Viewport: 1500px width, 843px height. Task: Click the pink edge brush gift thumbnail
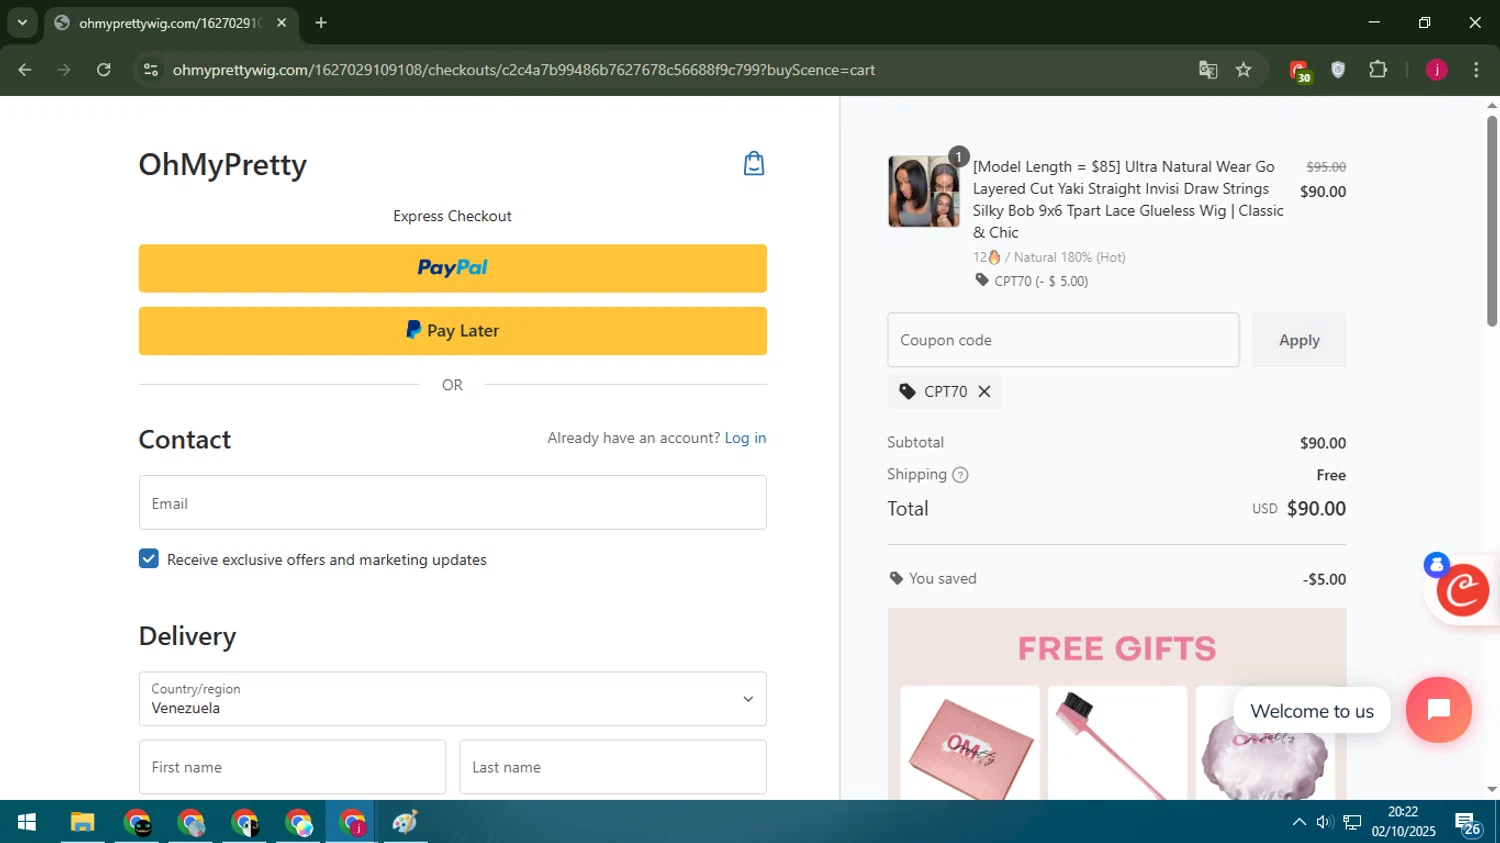[1117, 745]
